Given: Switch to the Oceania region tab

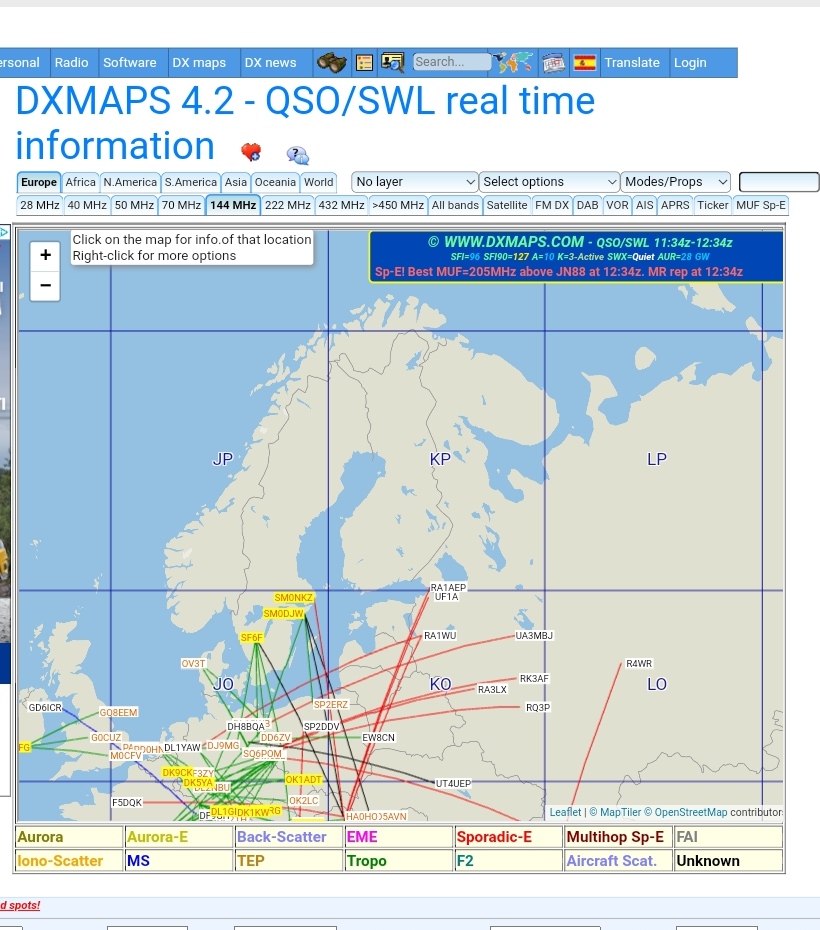Looking at the screenshot, I should [275, 182].
